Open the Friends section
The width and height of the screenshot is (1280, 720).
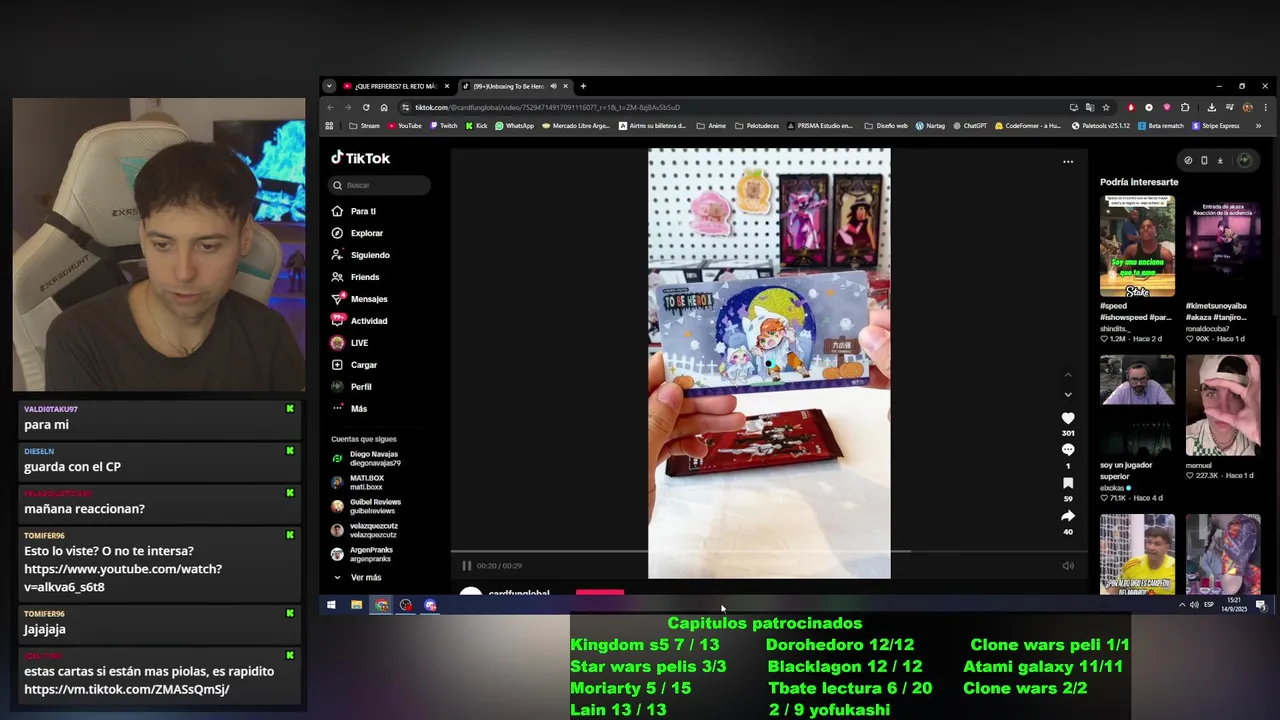click(x=355, y=277)
